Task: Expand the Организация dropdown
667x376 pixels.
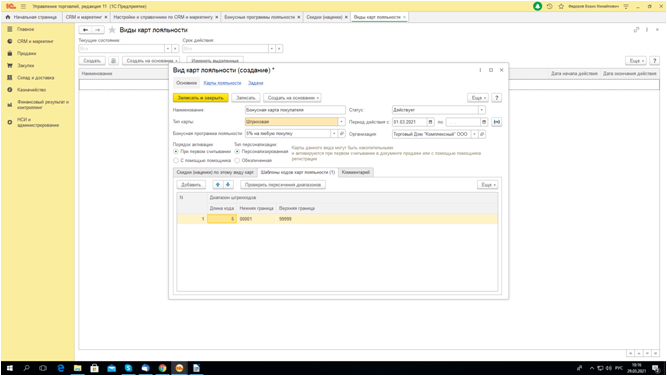Action: pyautogui.click(x=475, y=134)
